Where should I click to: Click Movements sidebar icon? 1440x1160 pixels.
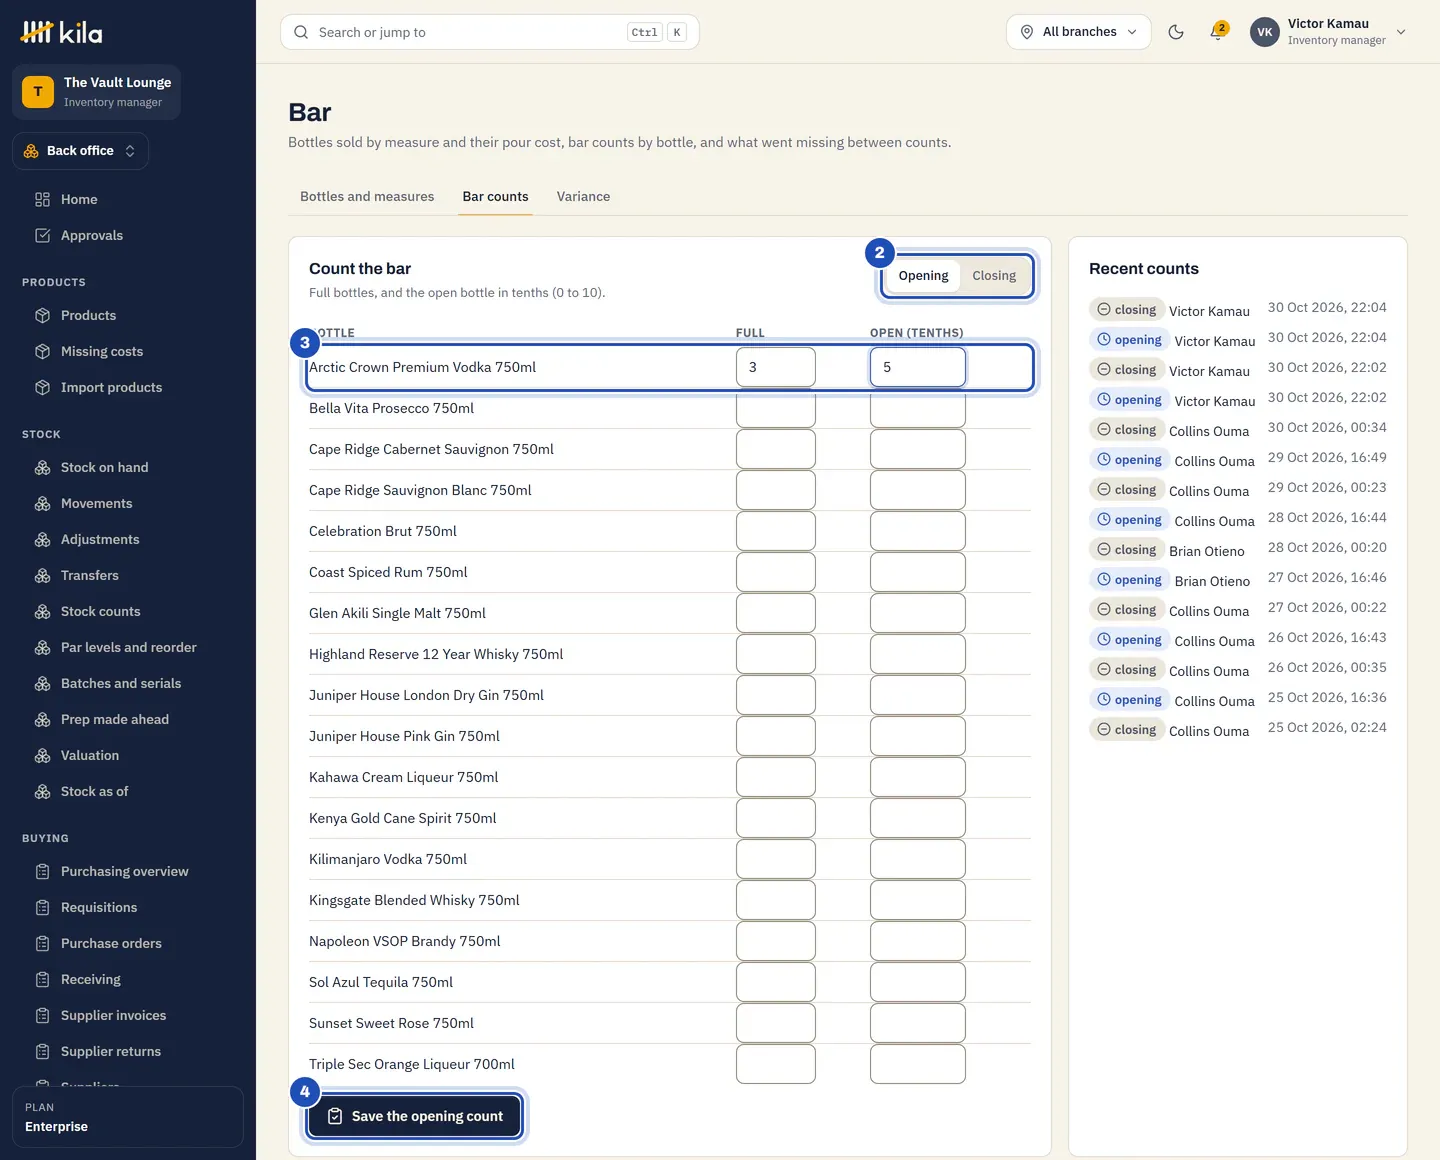[42, 503]
